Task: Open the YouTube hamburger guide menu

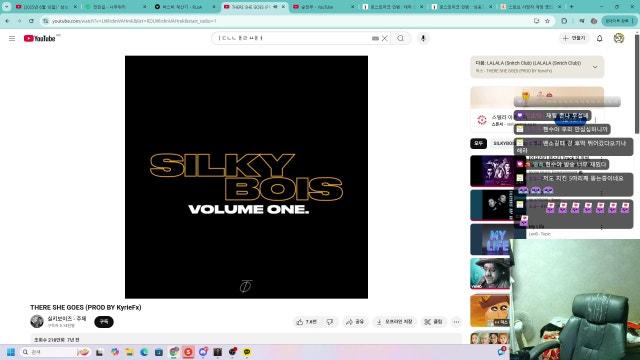Action: pyautogui.click(x=12, y=38)
